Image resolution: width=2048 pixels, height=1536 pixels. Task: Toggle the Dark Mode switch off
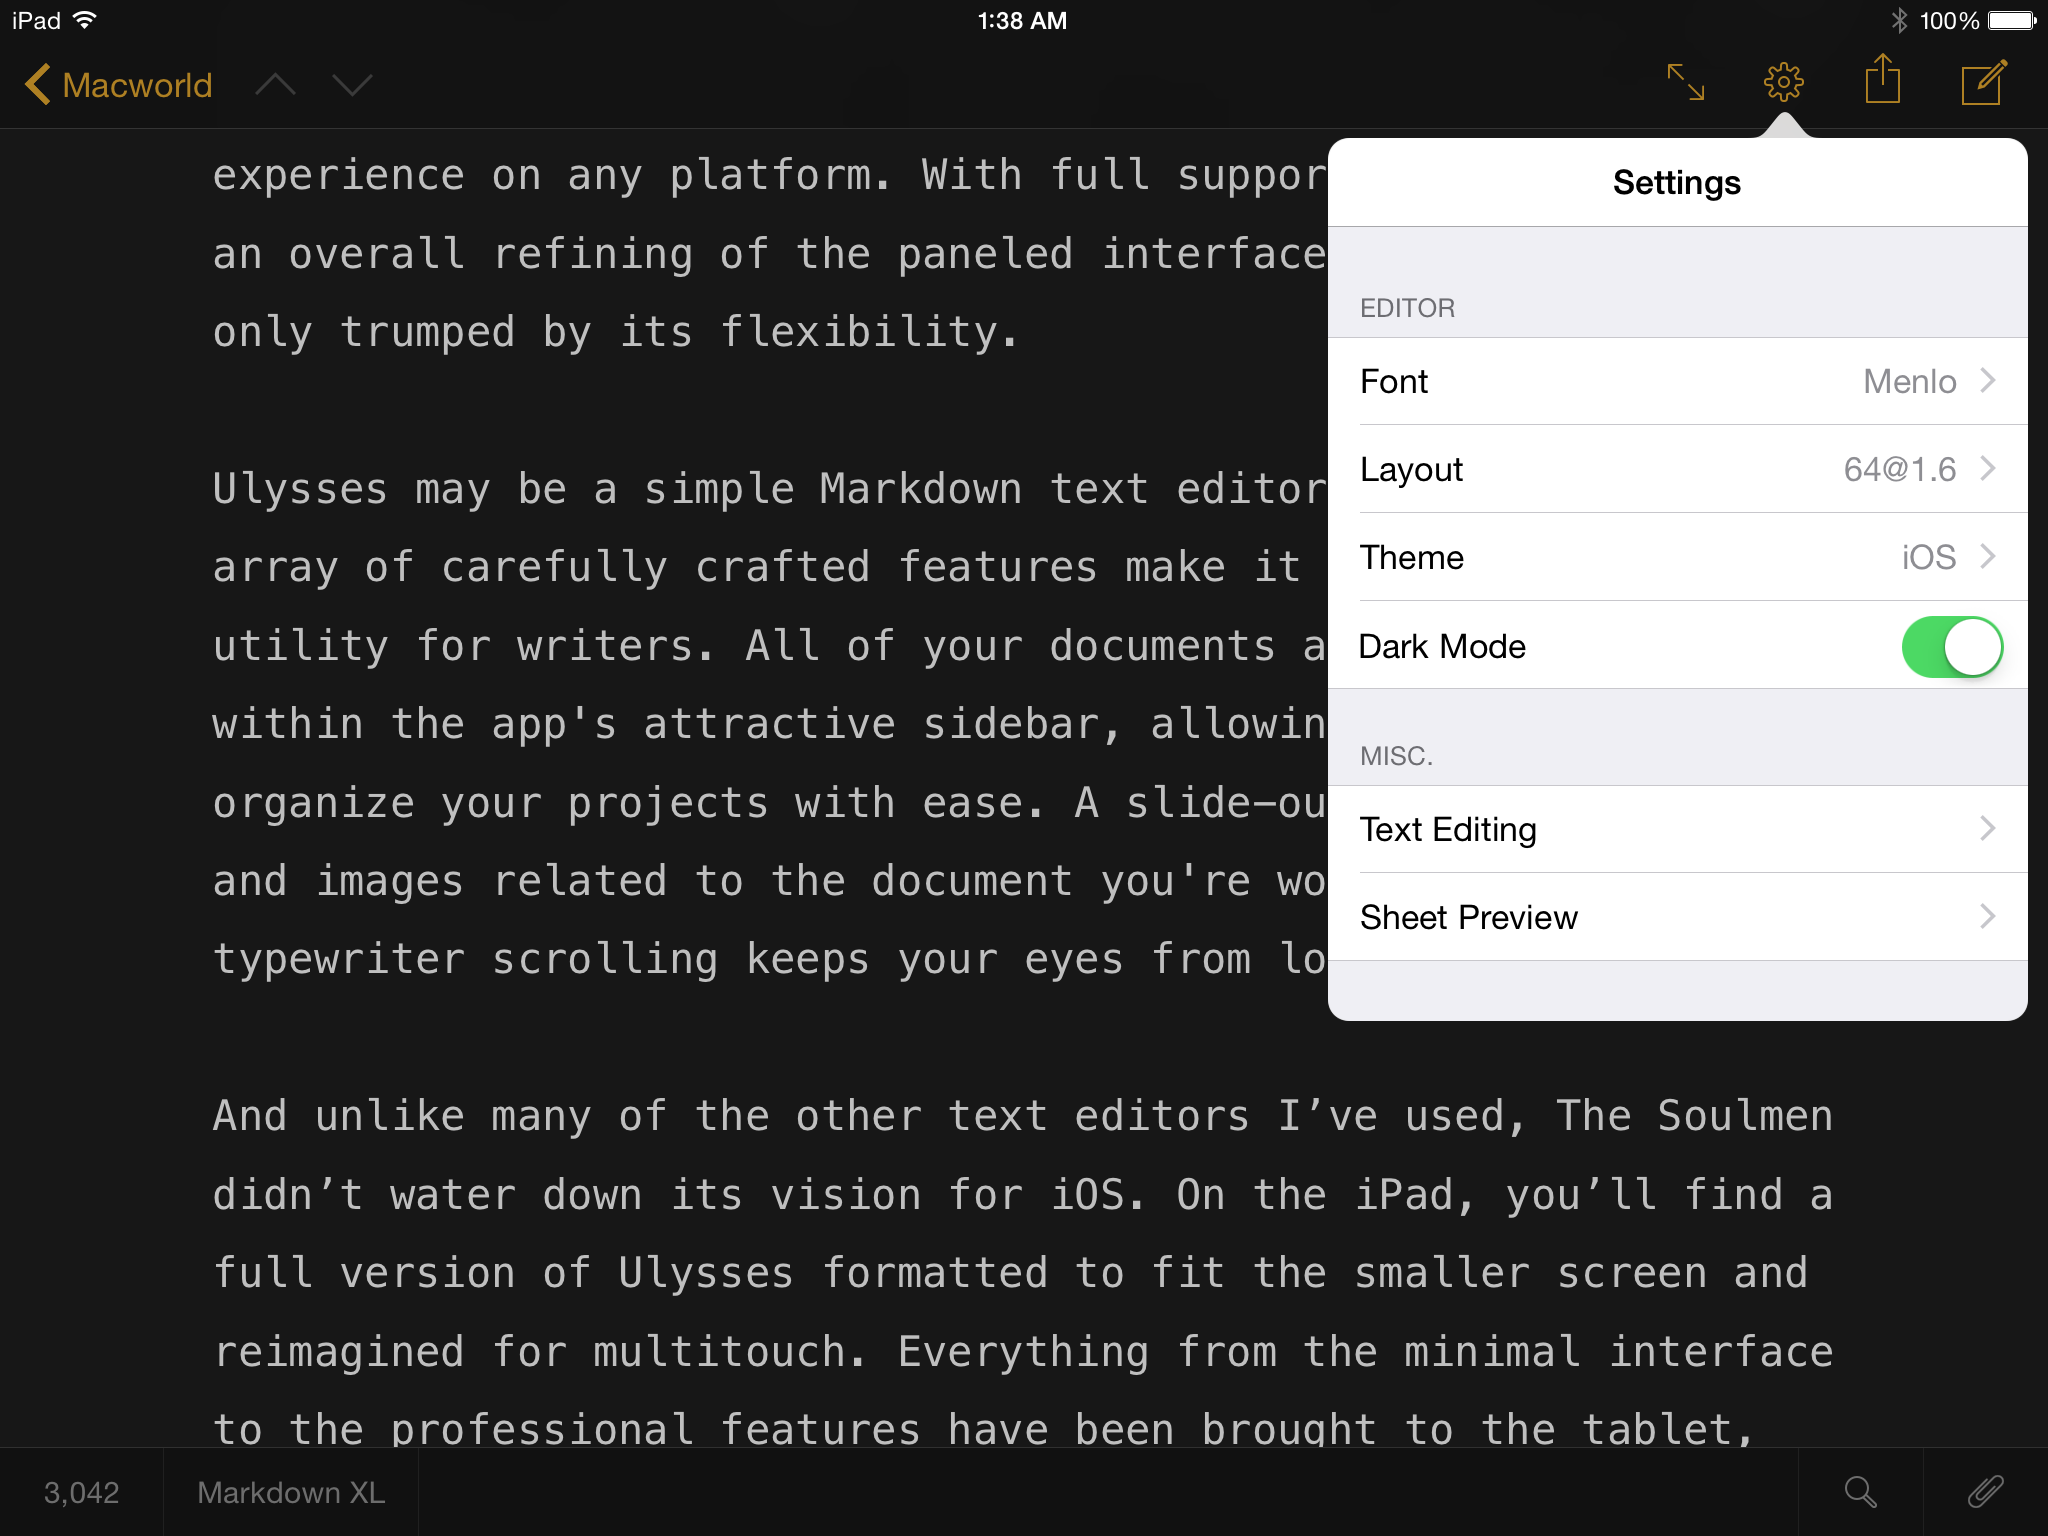1951,647
